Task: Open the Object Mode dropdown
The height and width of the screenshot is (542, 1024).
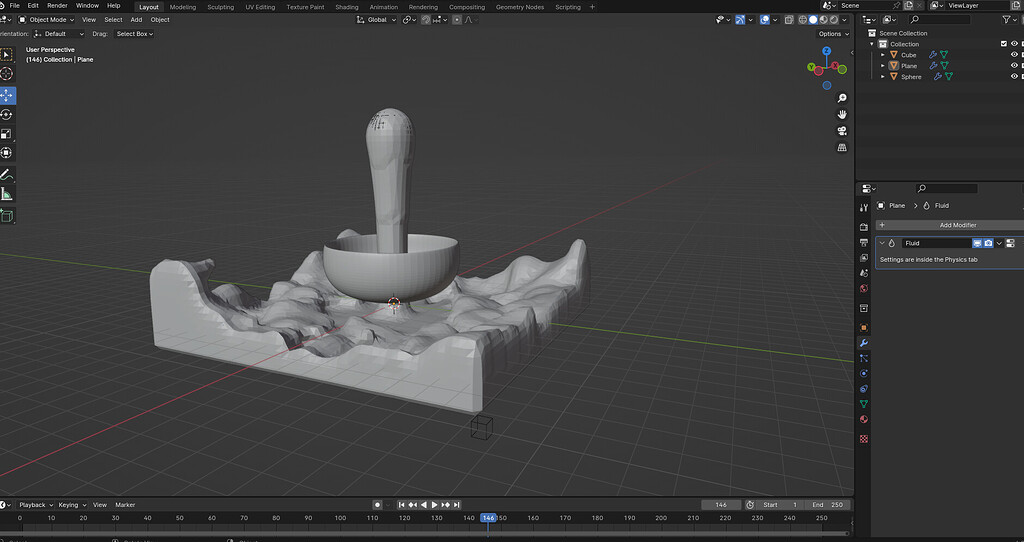Action: point(46,20)
